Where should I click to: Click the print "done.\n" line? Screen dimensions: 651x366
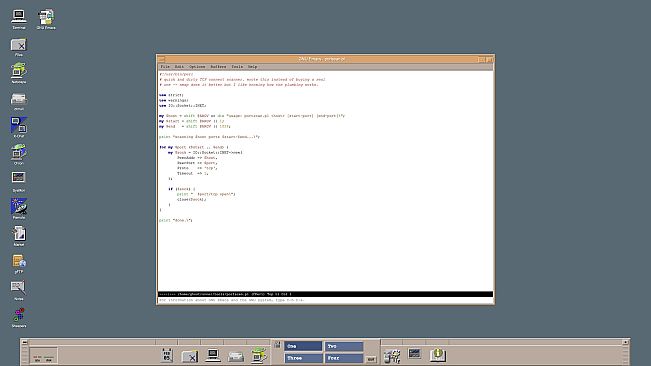click(176, 220)
